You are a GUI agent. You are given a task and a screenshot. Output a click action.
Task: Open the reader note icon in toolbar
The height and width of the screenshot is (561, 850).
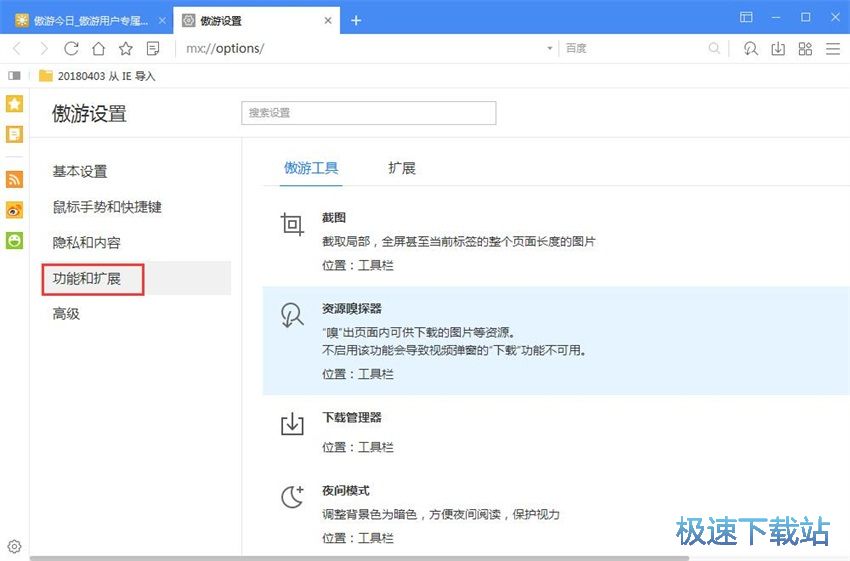click(153, 49)
